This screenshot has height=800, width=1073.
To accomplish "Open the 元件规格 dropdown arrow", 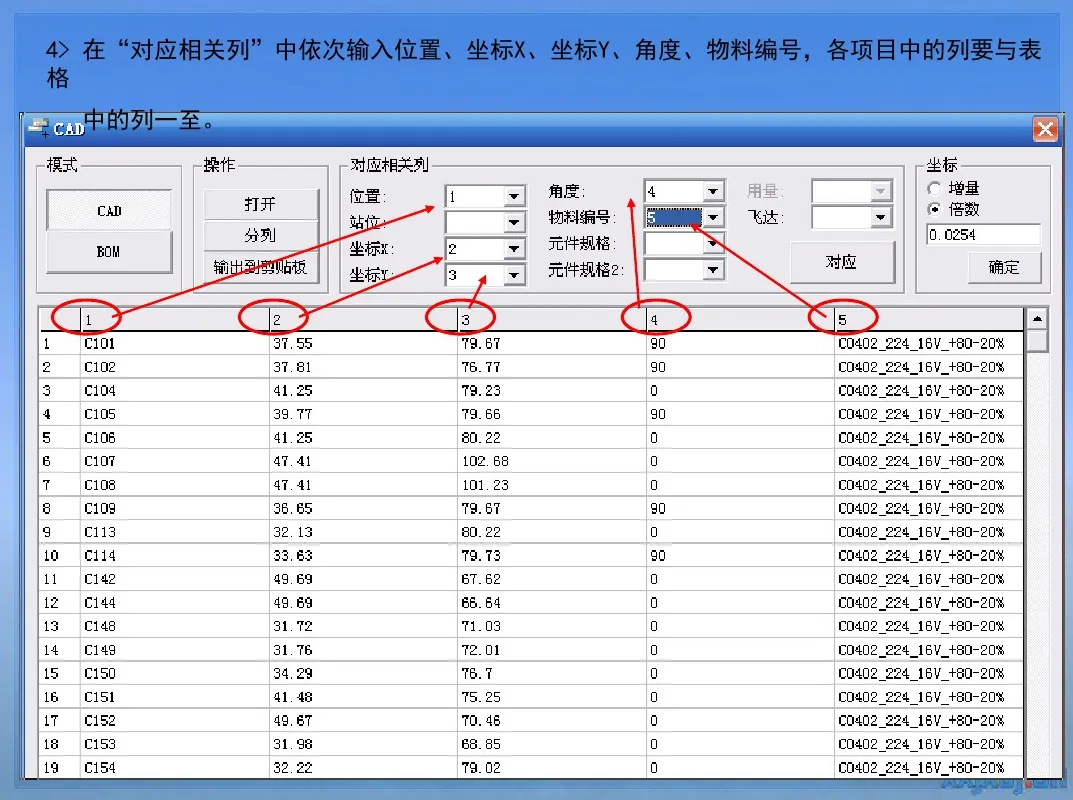I will pos(713,244).
